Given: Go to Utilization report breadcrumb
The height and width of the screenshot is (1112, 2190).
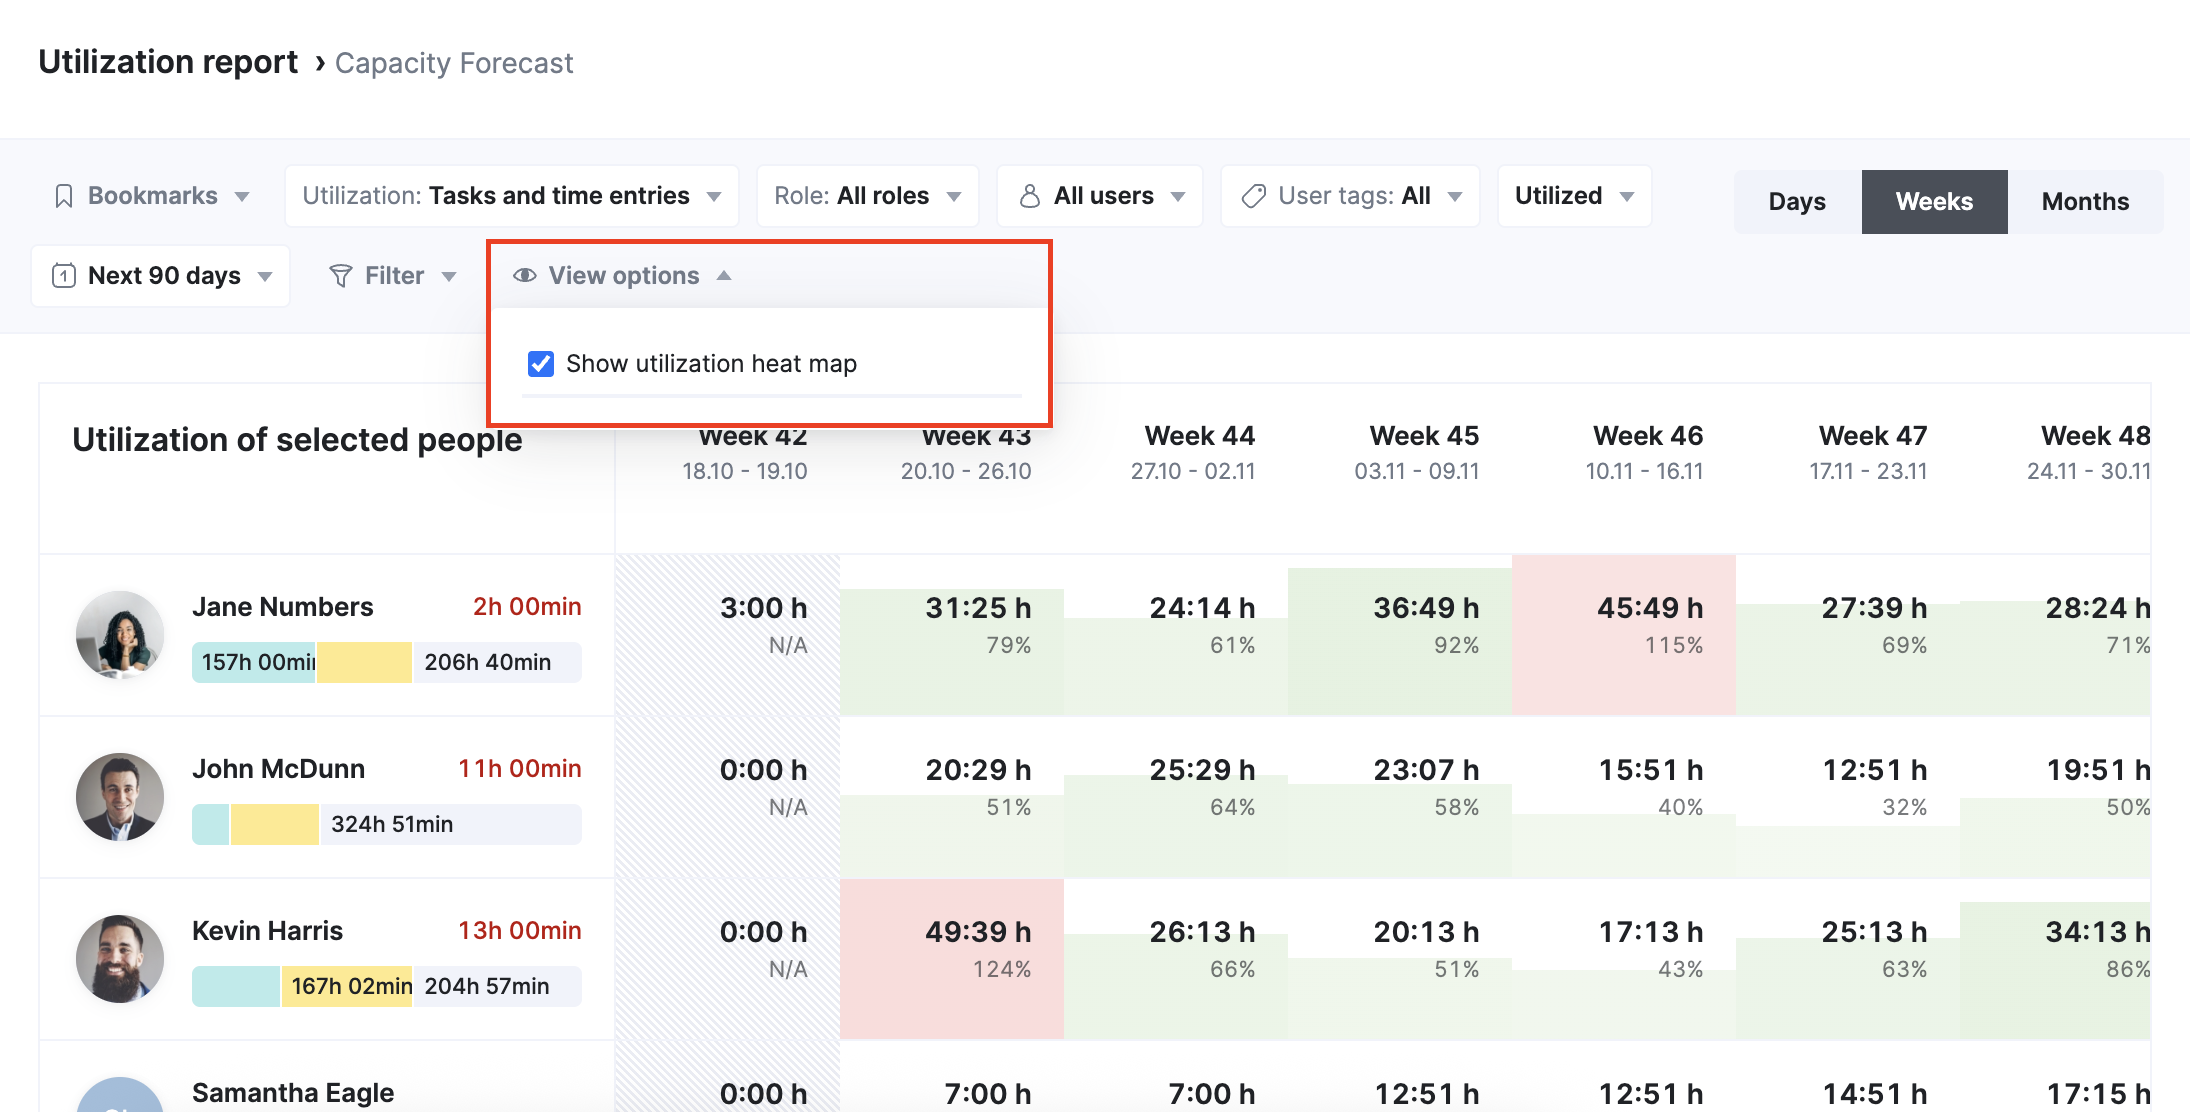Looking at the screenshot, I should click(168, 62).
